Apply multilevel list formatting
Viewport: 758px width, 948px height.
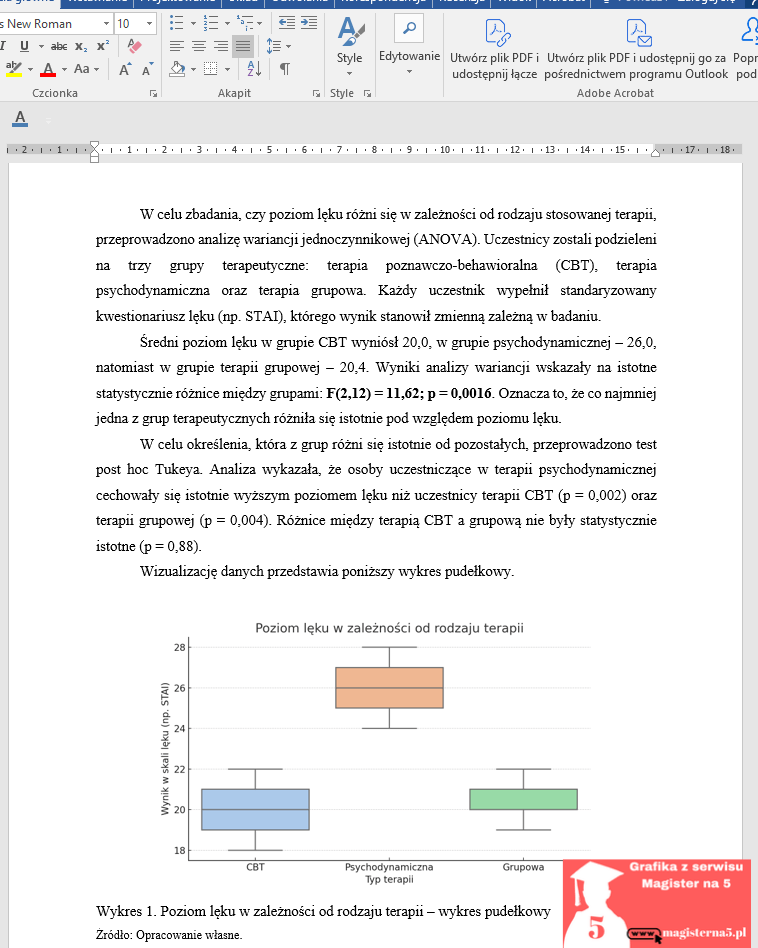pyautogui.click(x=245, y=24)
